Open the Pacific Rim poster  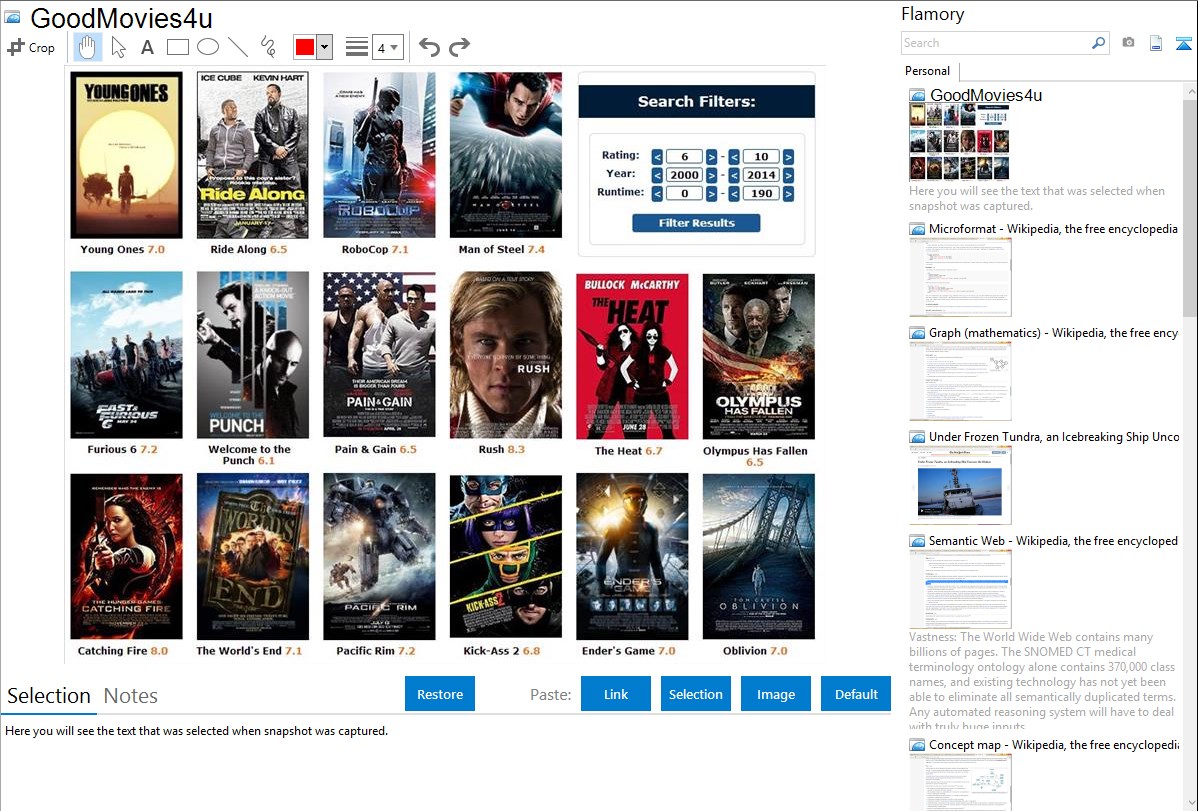point(379,556)
